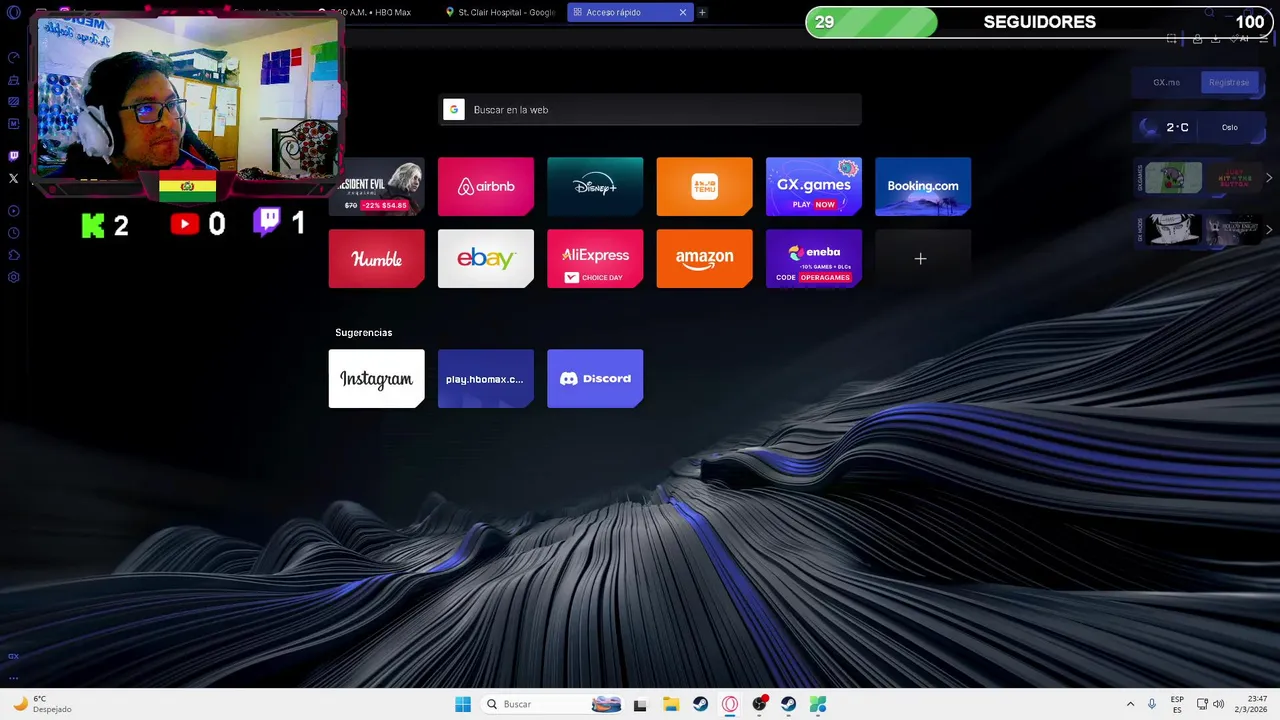This screenshot has height=720, width=1280.
Task: Expand GX Mods carousel with right chevron
Action: click(1269, 230)
